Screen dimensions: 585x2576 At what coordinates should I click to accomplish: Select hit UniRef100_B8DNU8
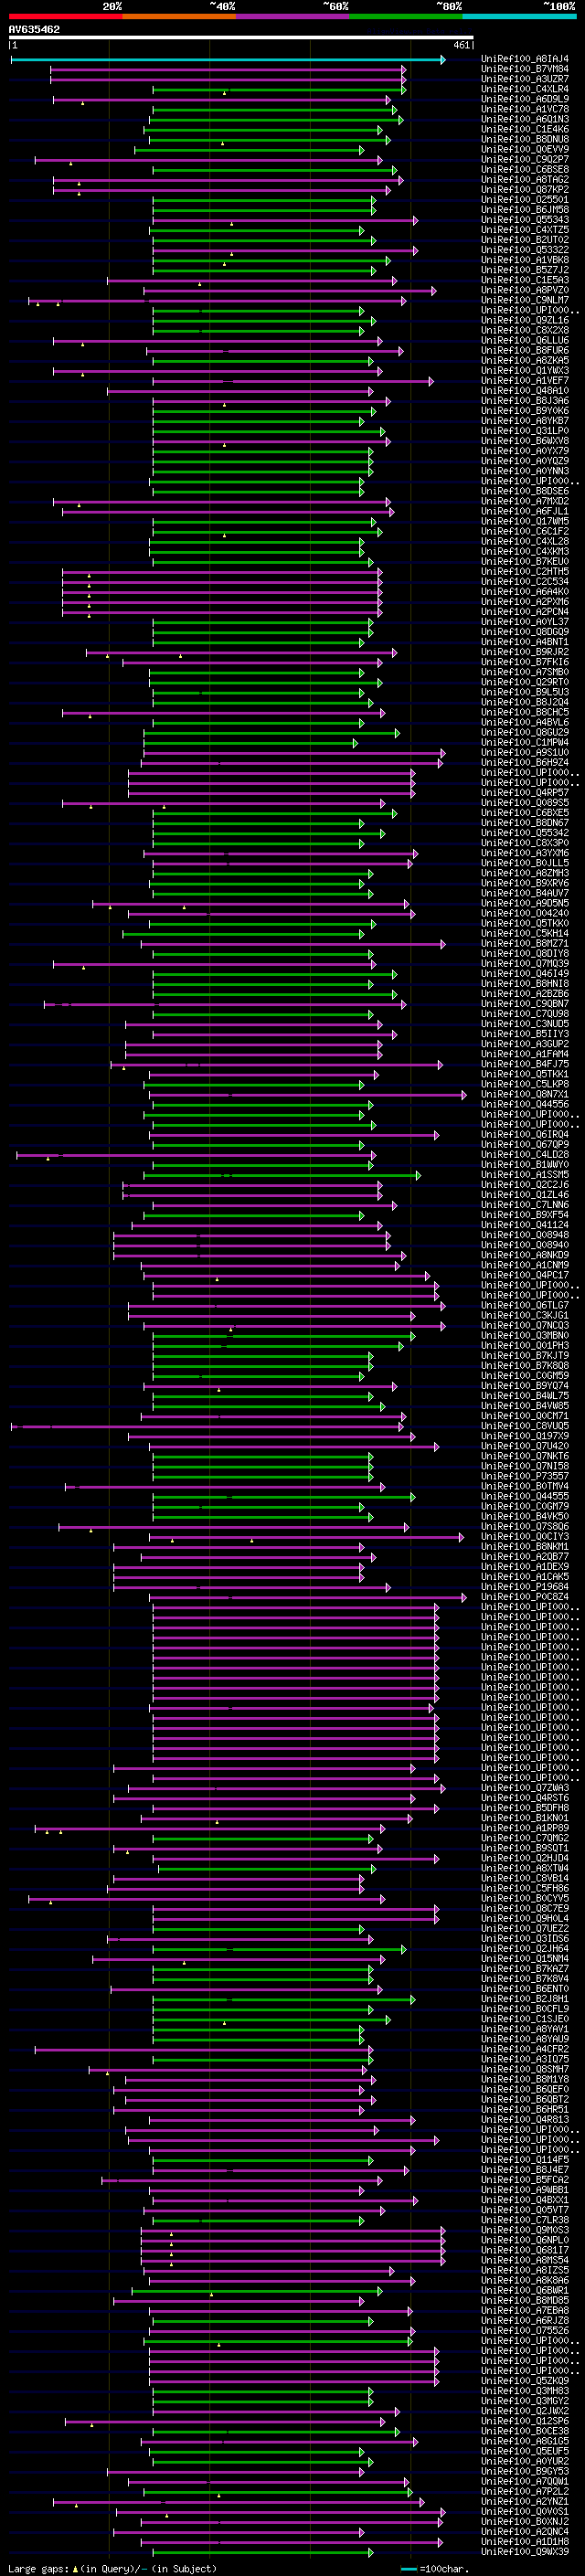click(525, 139)
